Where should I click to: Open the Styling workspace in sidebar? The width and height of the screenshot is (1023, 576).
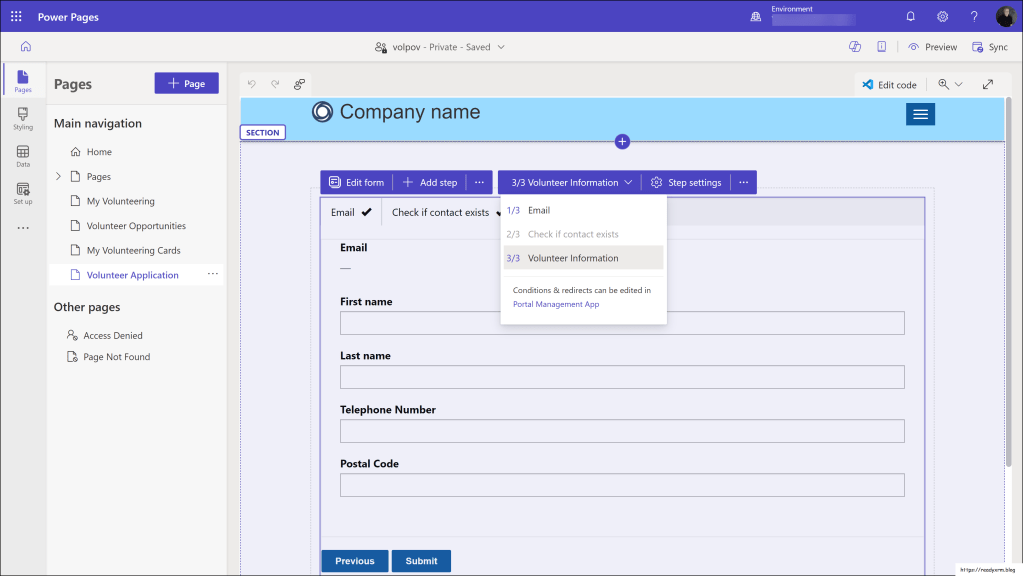22,119
